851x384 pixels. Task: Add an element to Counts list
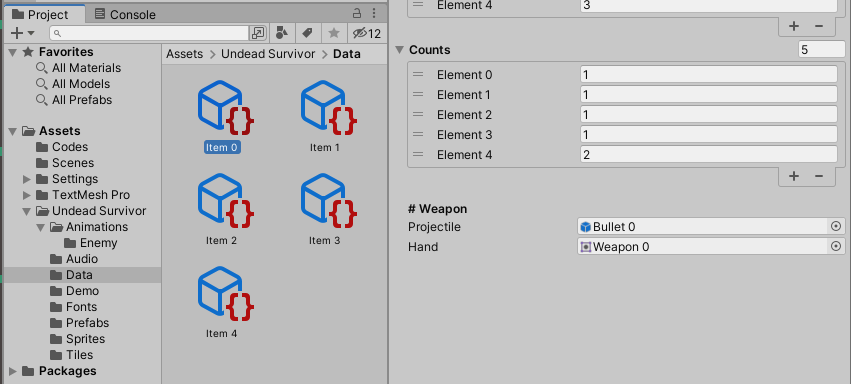(793, 176)
